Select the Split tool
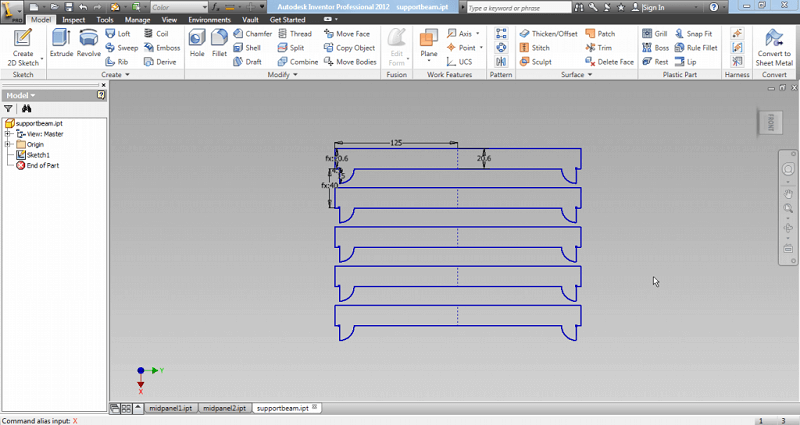800x425 pixels. click(291, 48)
